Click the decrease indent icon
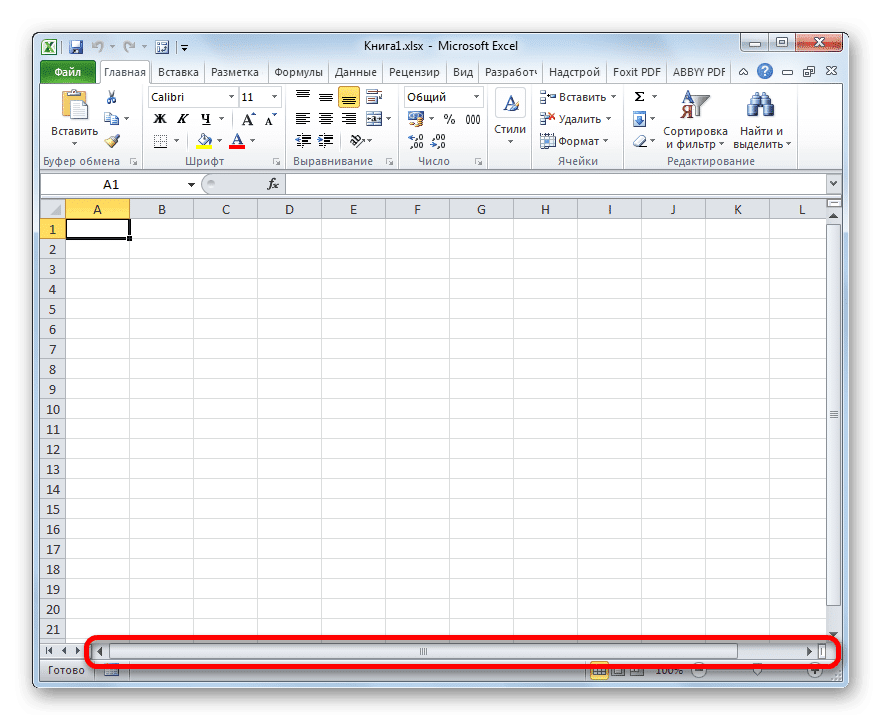 (x=303, y=141)
